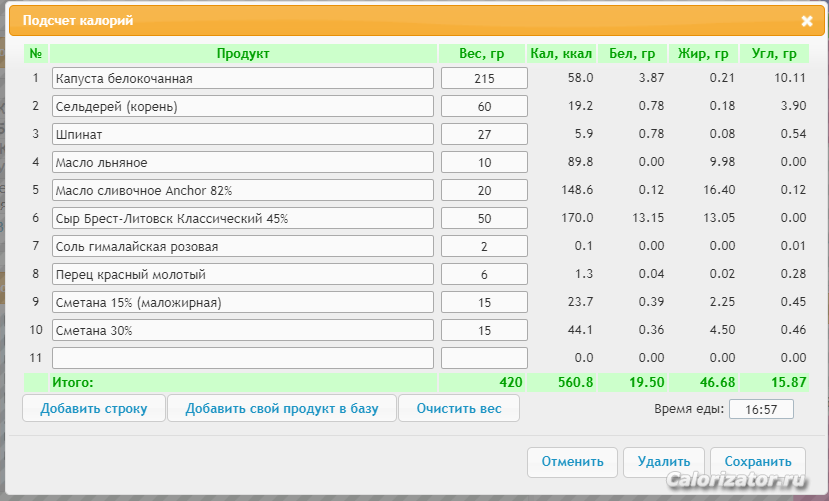Edit the weight 215 for Капуста

484,78
